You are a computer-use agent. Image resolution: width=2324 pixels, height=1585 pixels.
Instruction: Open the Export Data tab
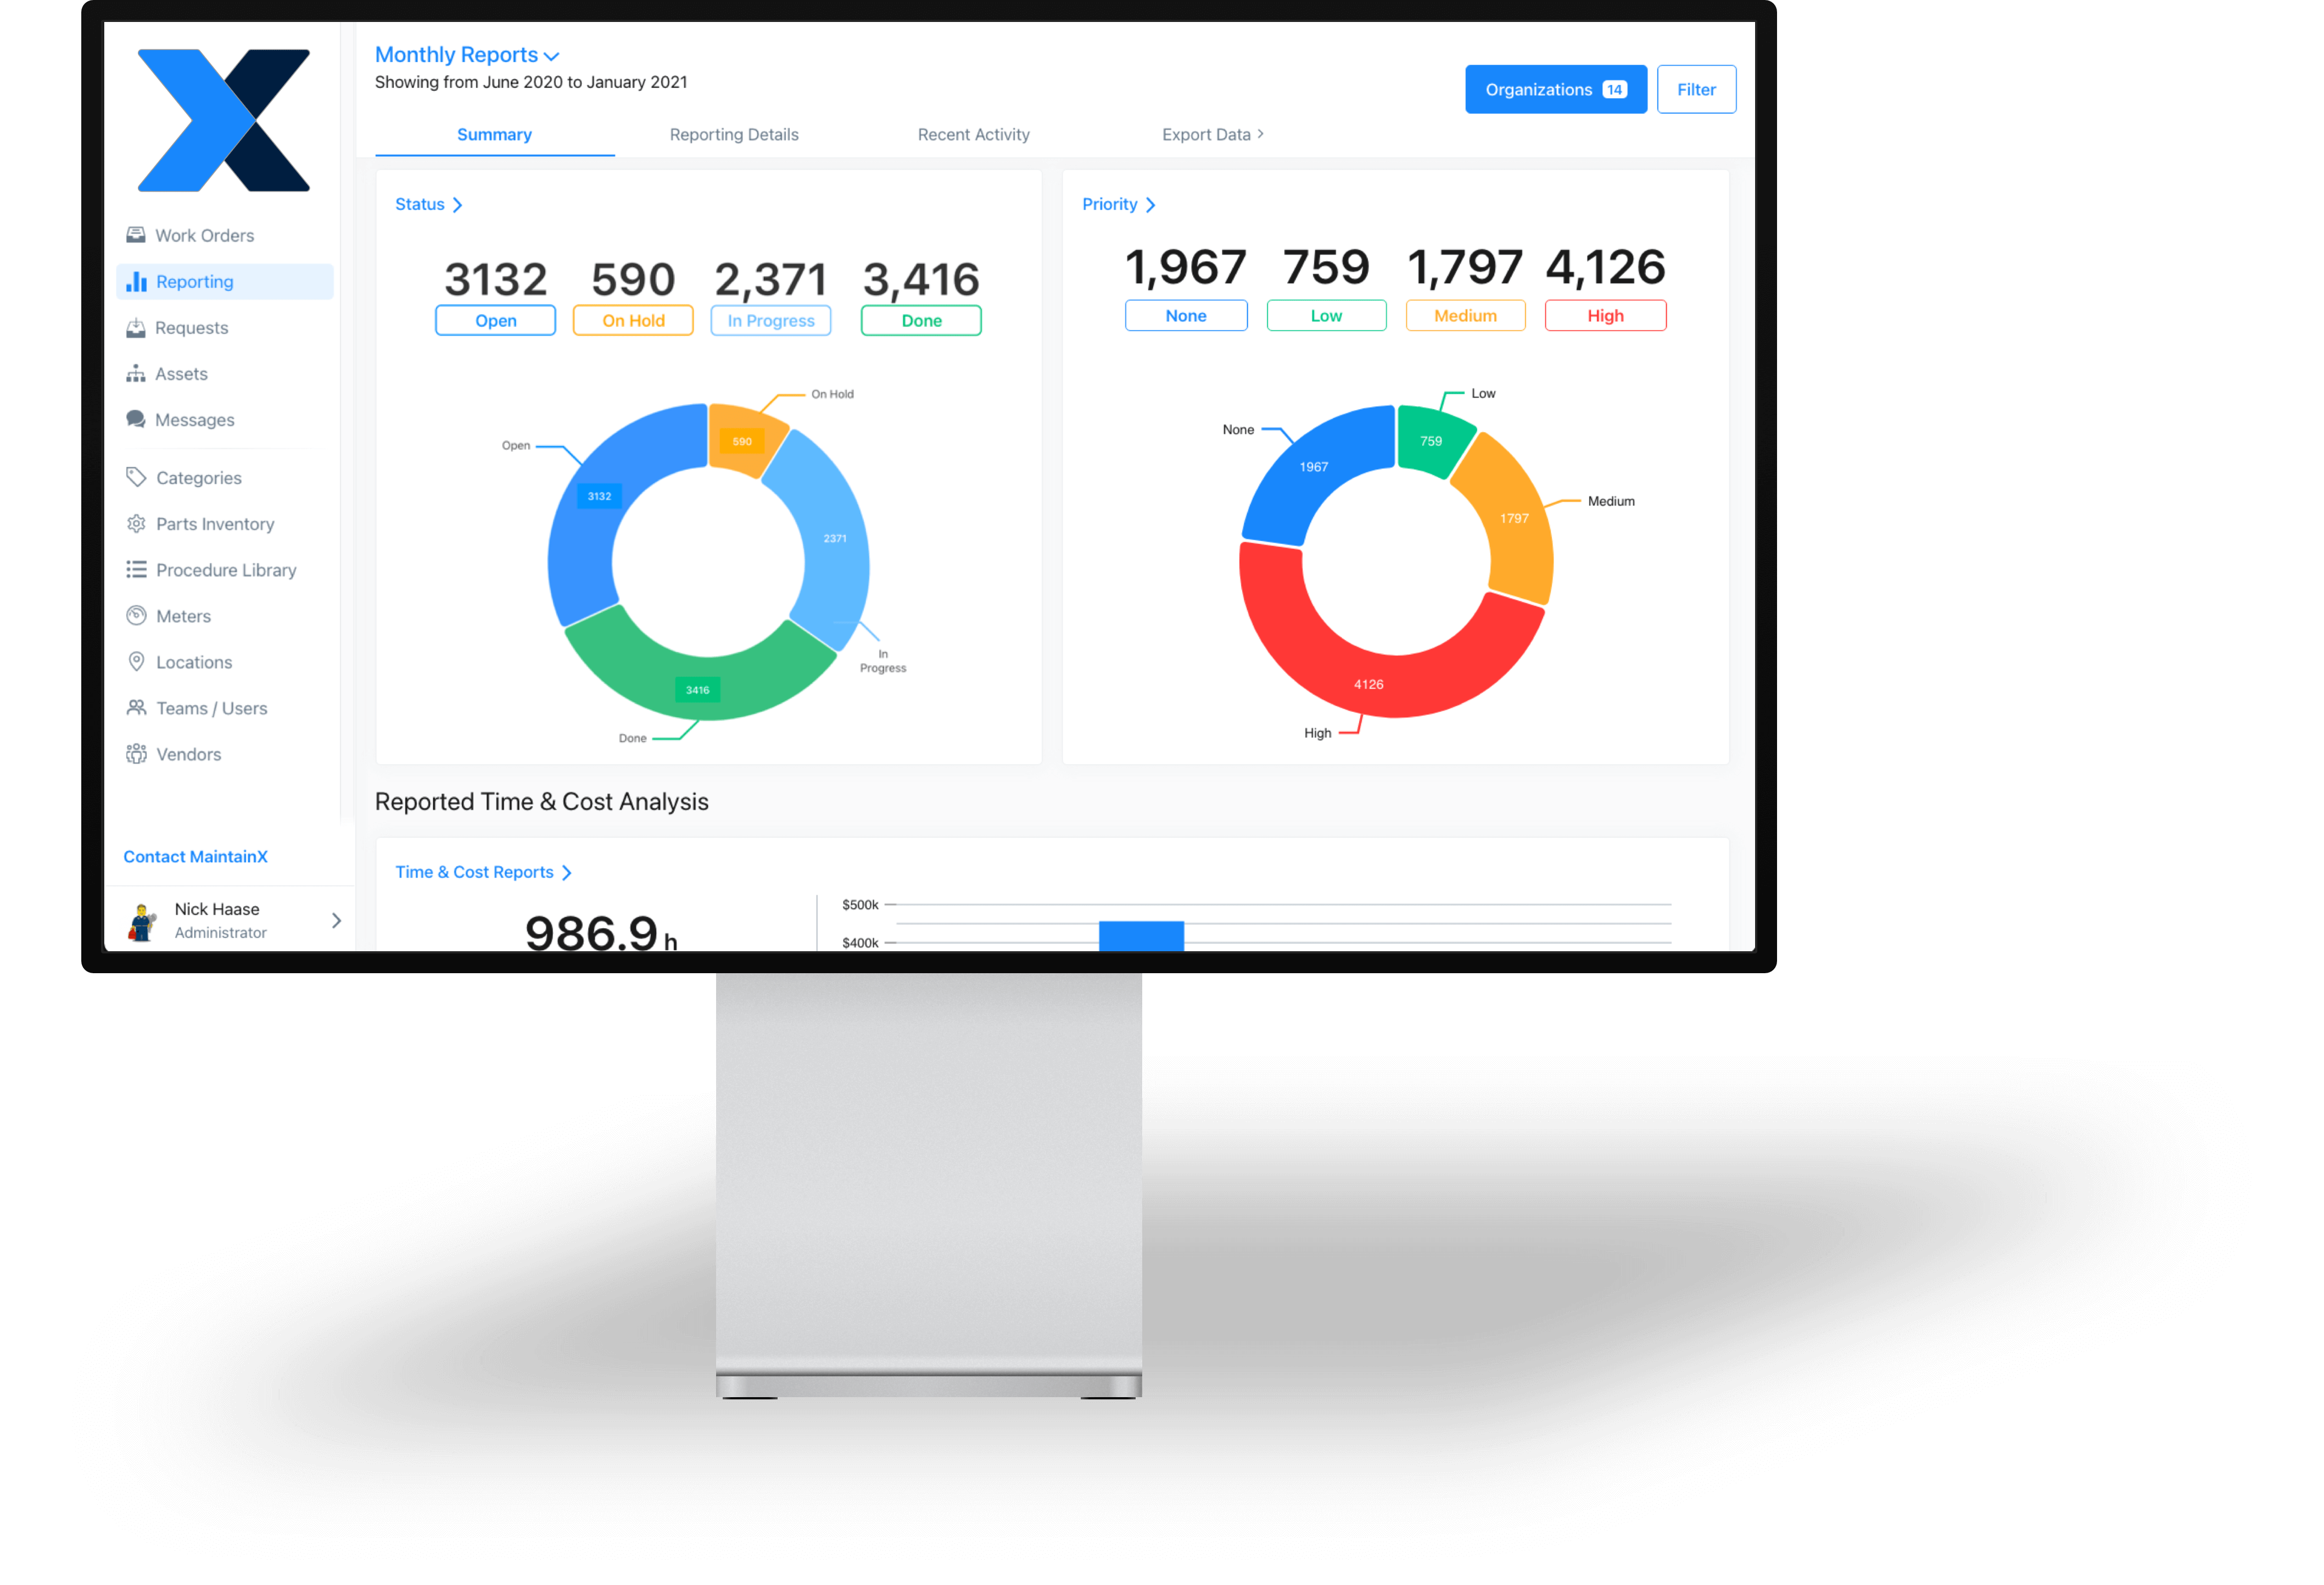click(1212, 134)
